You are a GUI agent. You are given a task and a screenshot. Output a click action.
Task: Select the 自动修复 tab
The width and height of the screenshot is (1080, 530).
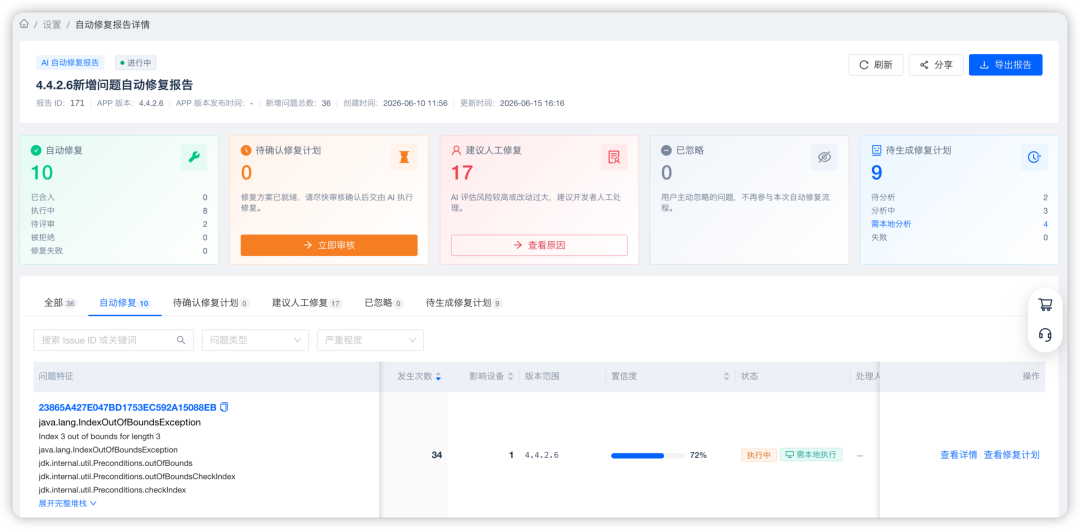tap(125, 303)
